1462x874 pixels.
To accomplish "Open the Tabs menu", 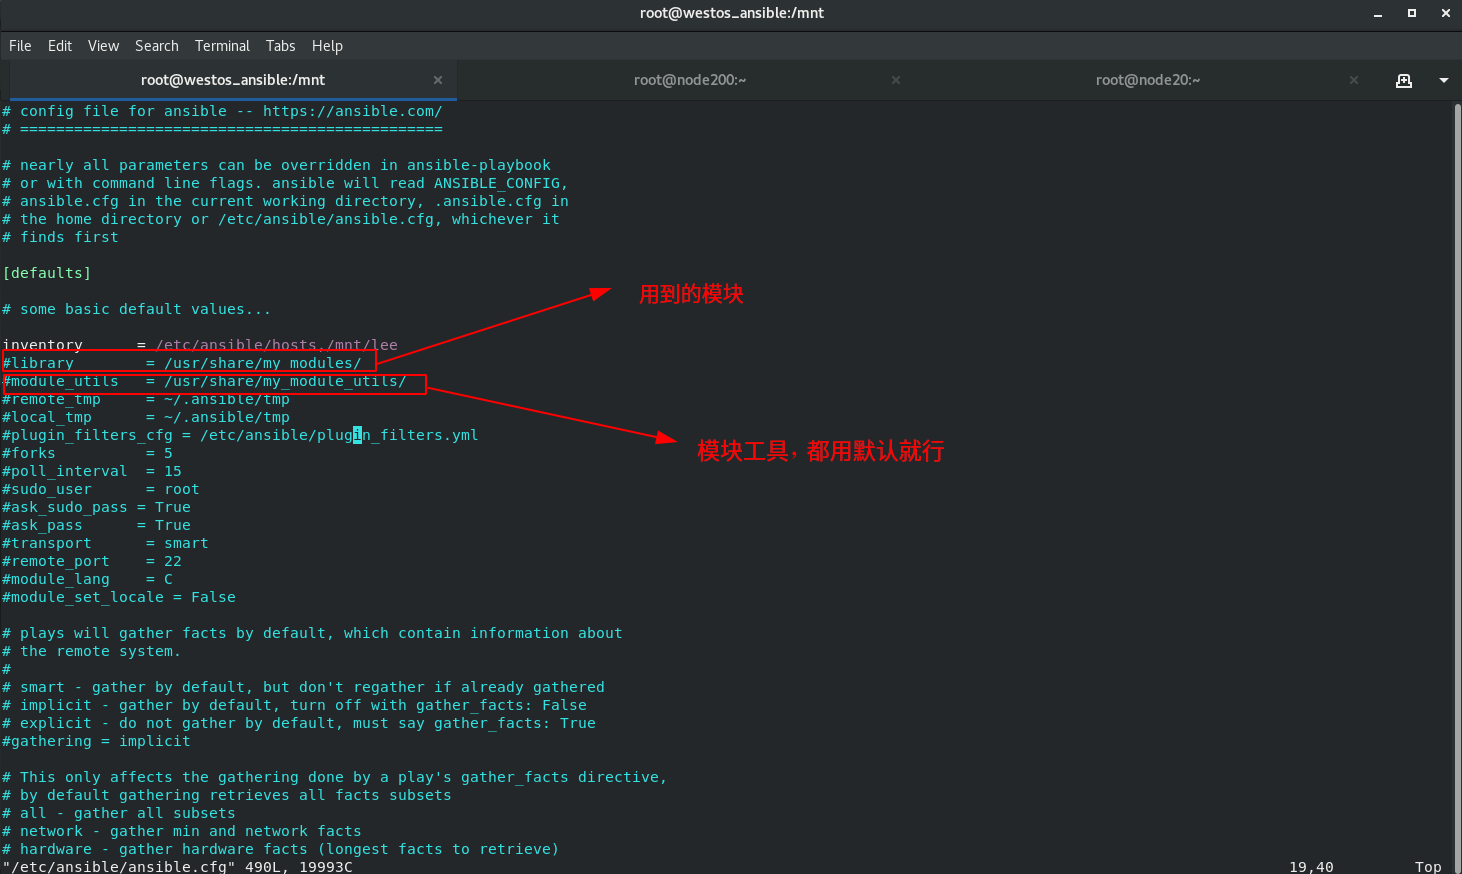I will click(x=280, y=46).
